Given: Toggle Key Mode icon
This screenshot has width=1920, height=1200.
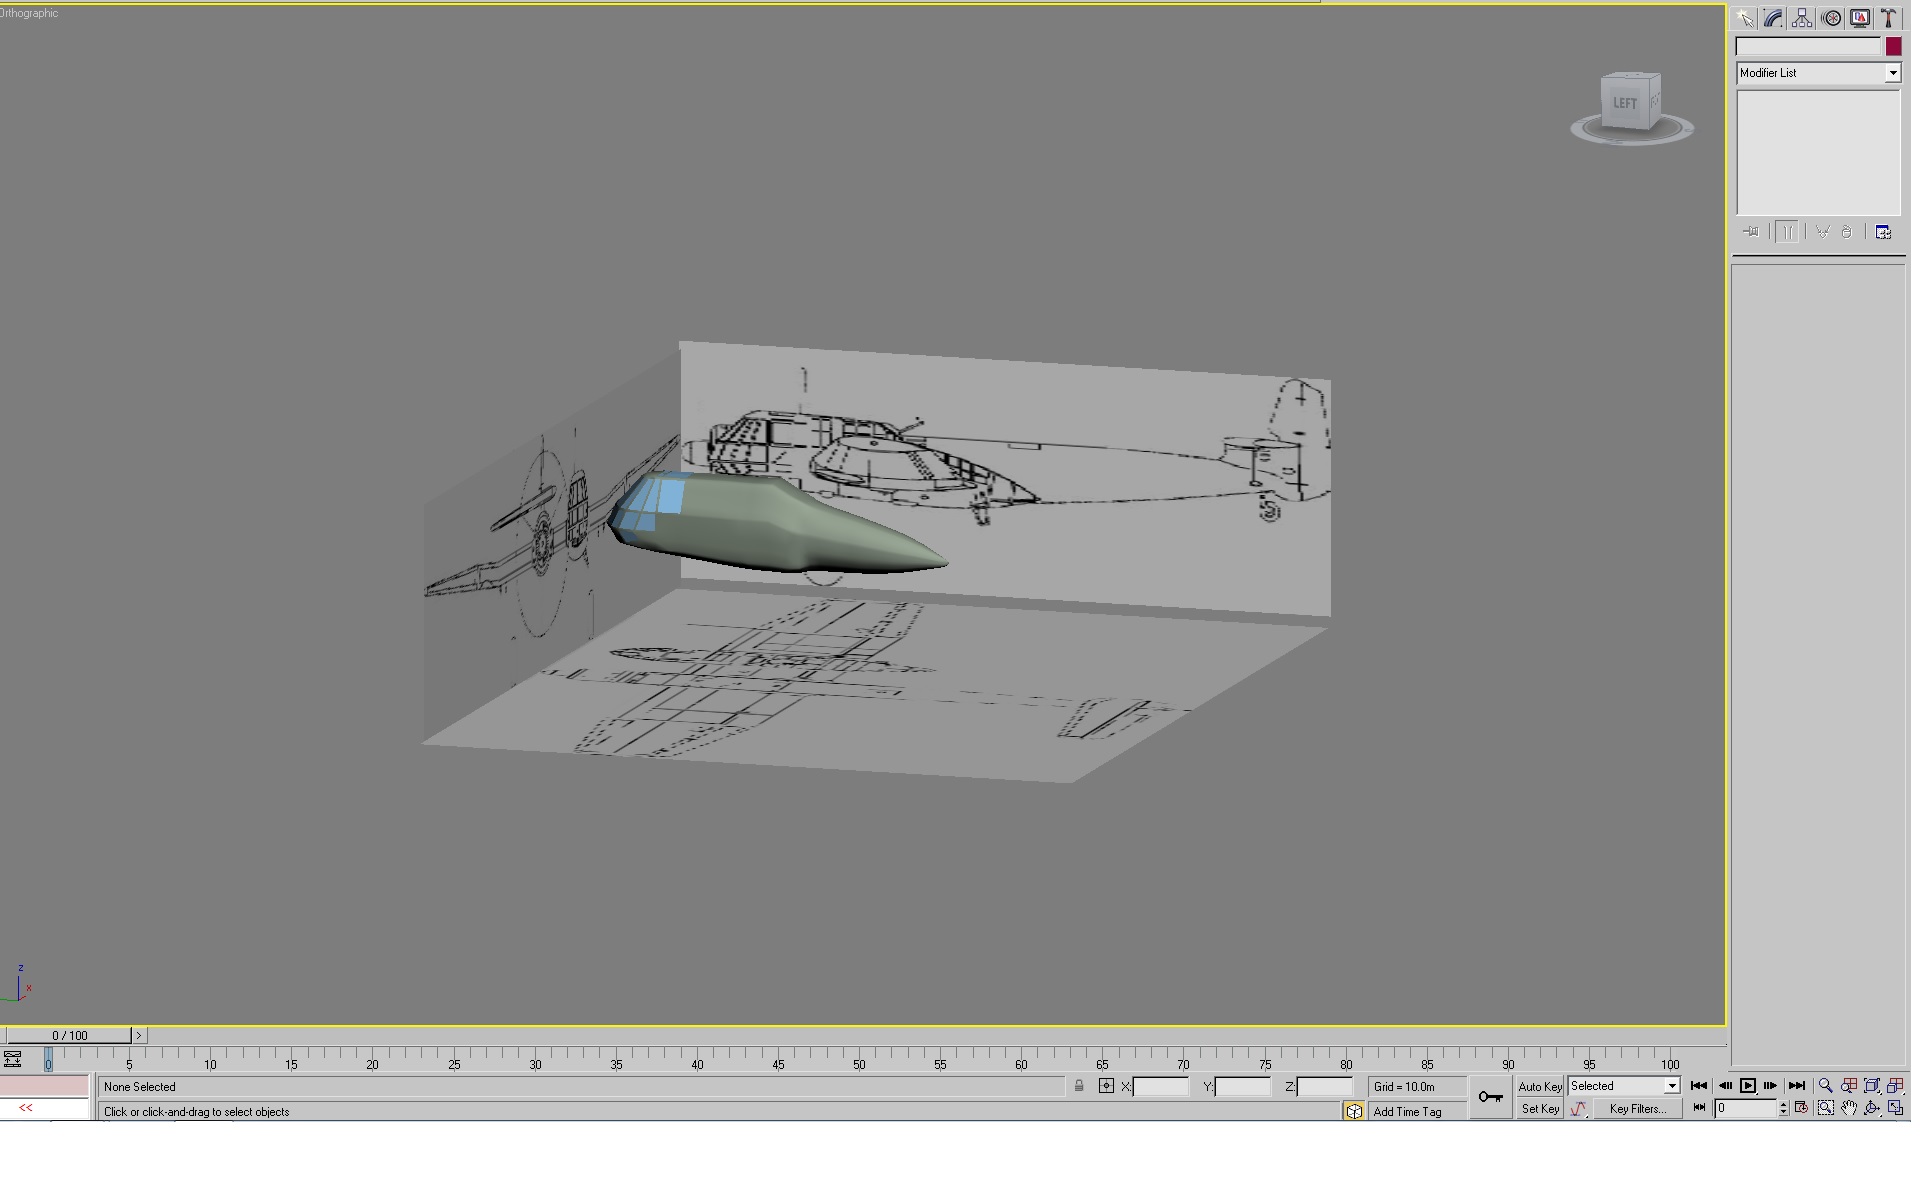Looking at the screenshot, I should click(x=1699, y=1108).
